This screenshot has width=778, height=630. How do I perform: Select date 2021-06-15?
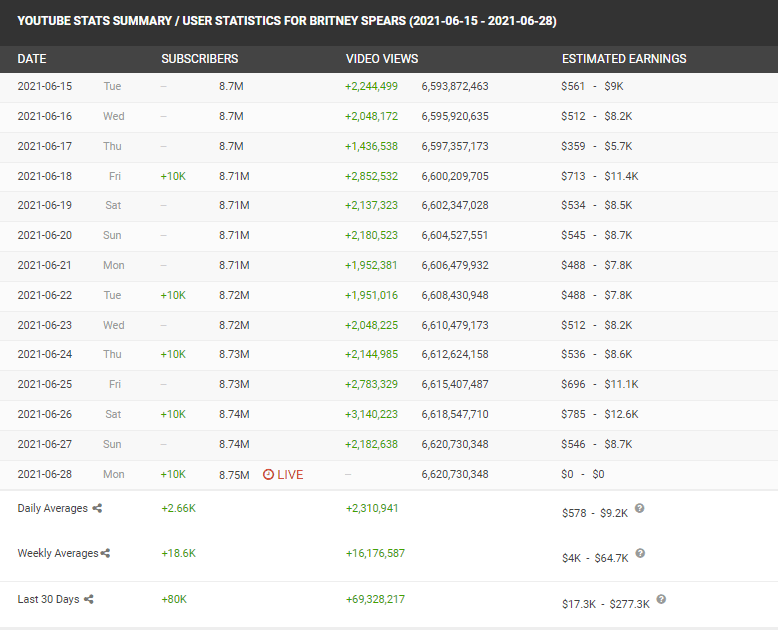coord(45,86)
